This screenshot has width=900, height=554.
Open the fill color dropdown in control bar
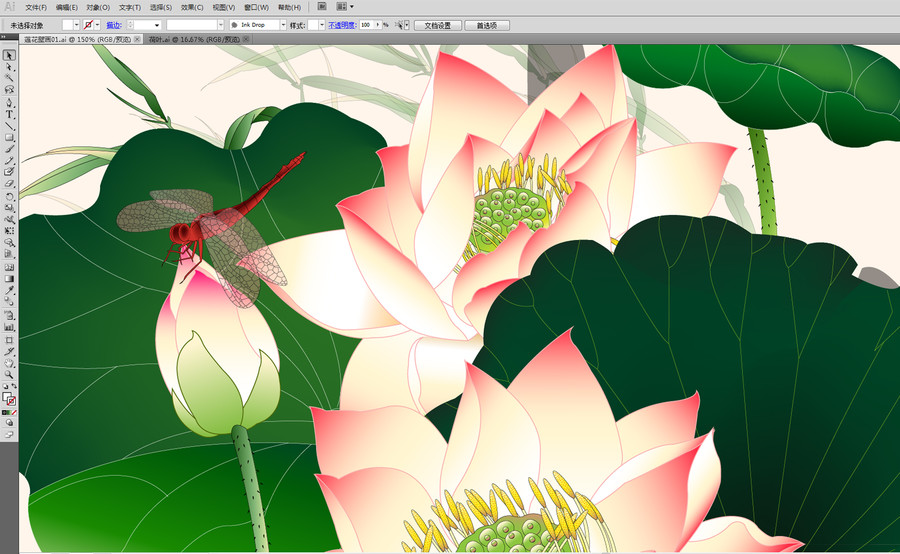77,25
